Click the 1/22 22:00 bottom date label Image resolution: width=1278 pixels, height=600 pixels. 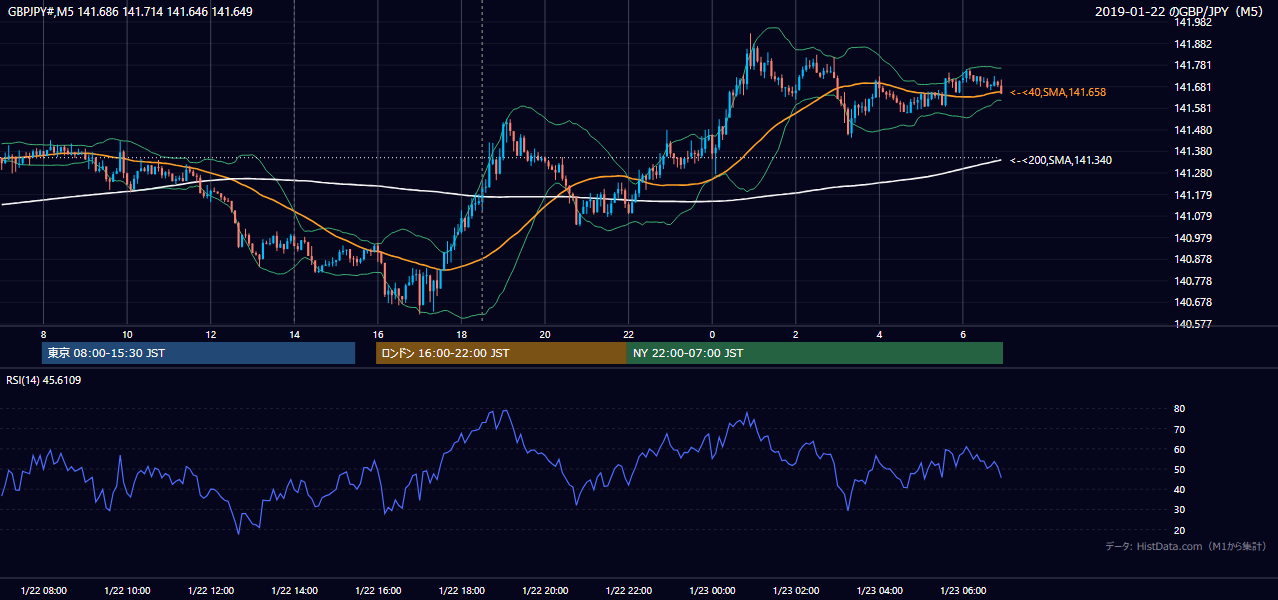(x=628, y=591)
